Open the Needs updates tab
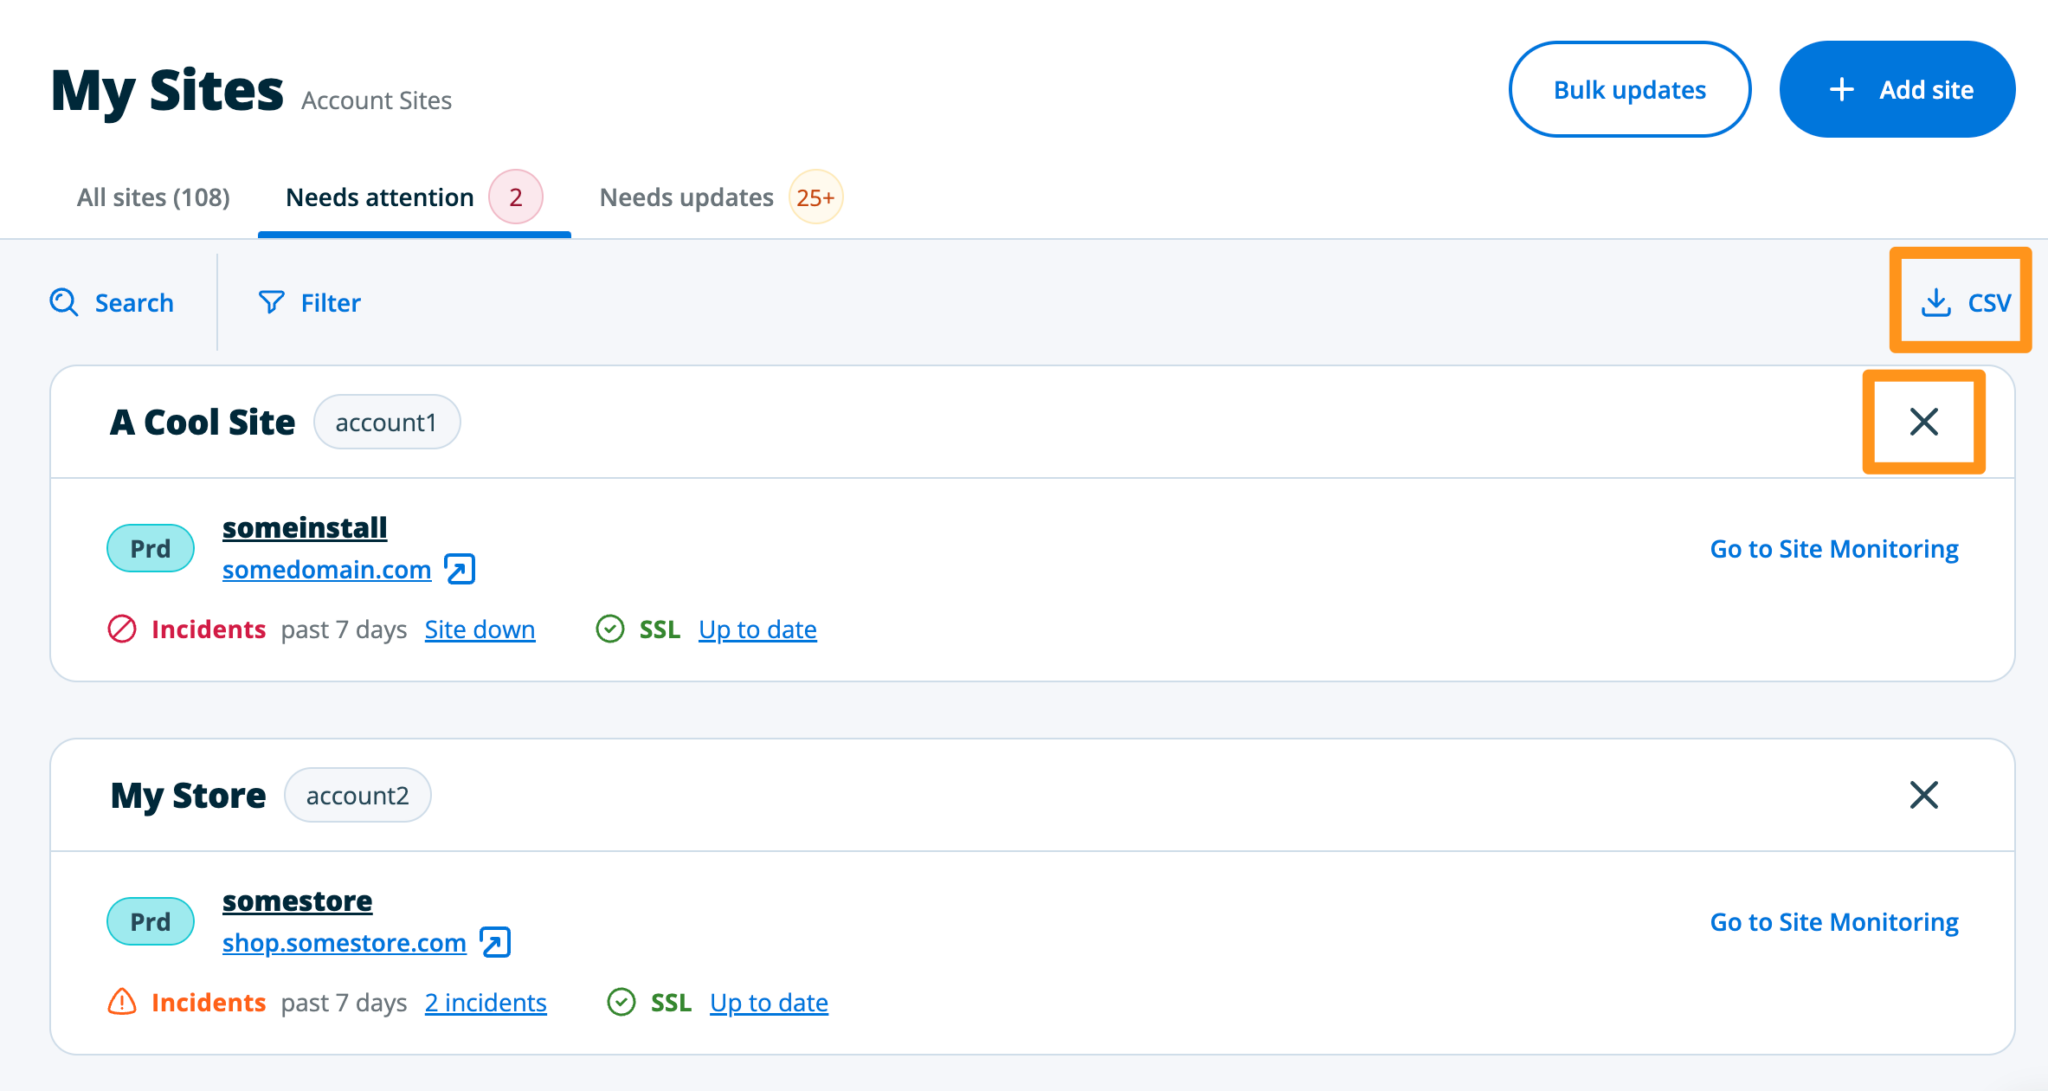2048x1091 pixels. click(686, 197)
